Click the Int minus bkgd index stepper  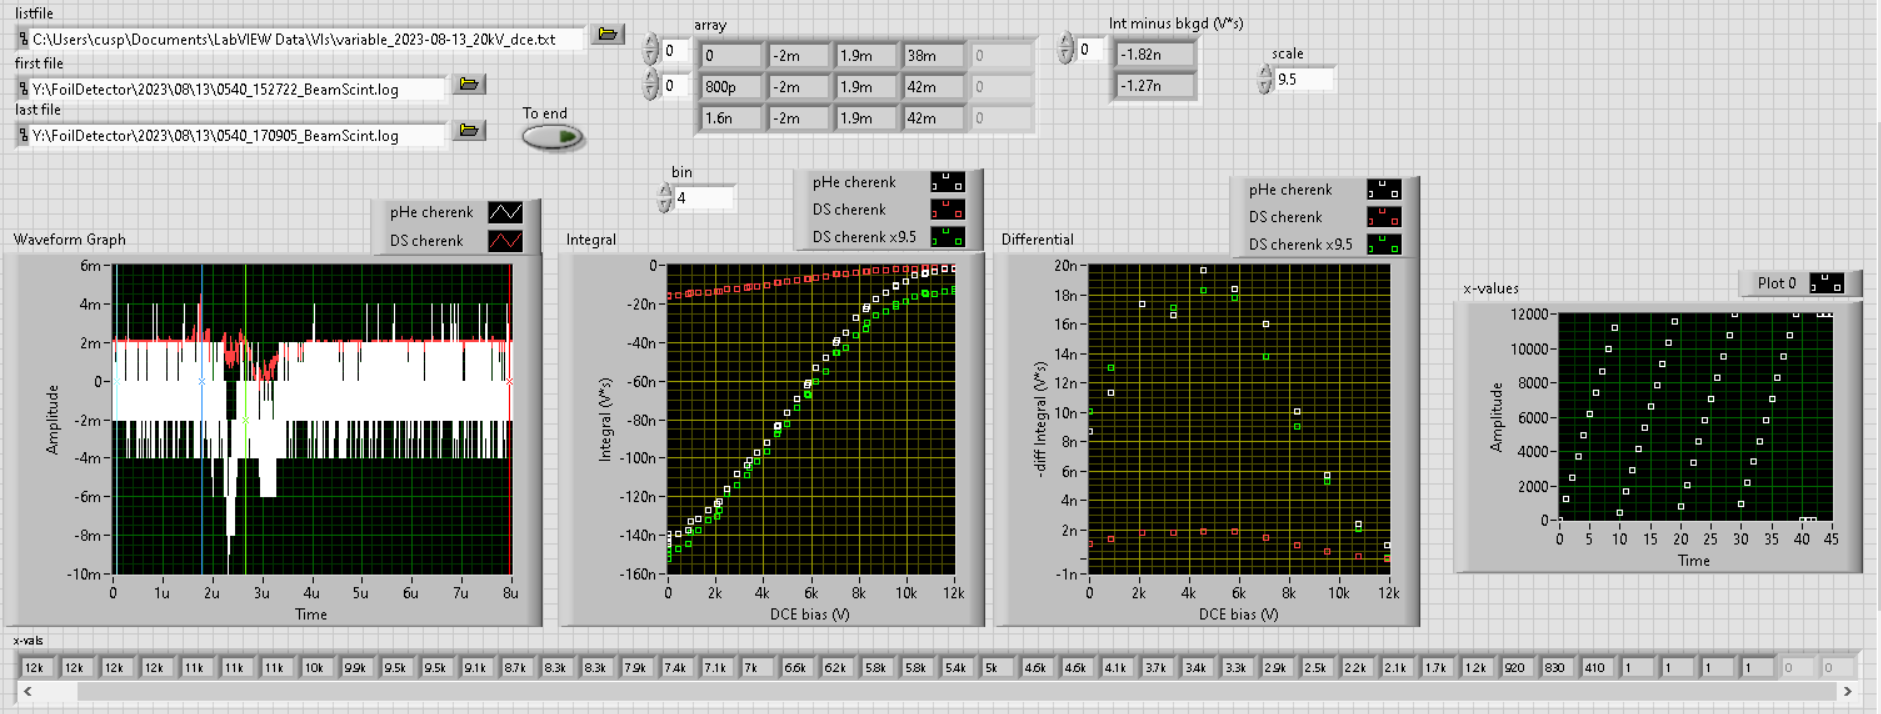pyautogui.click(x=1066, y=49)
